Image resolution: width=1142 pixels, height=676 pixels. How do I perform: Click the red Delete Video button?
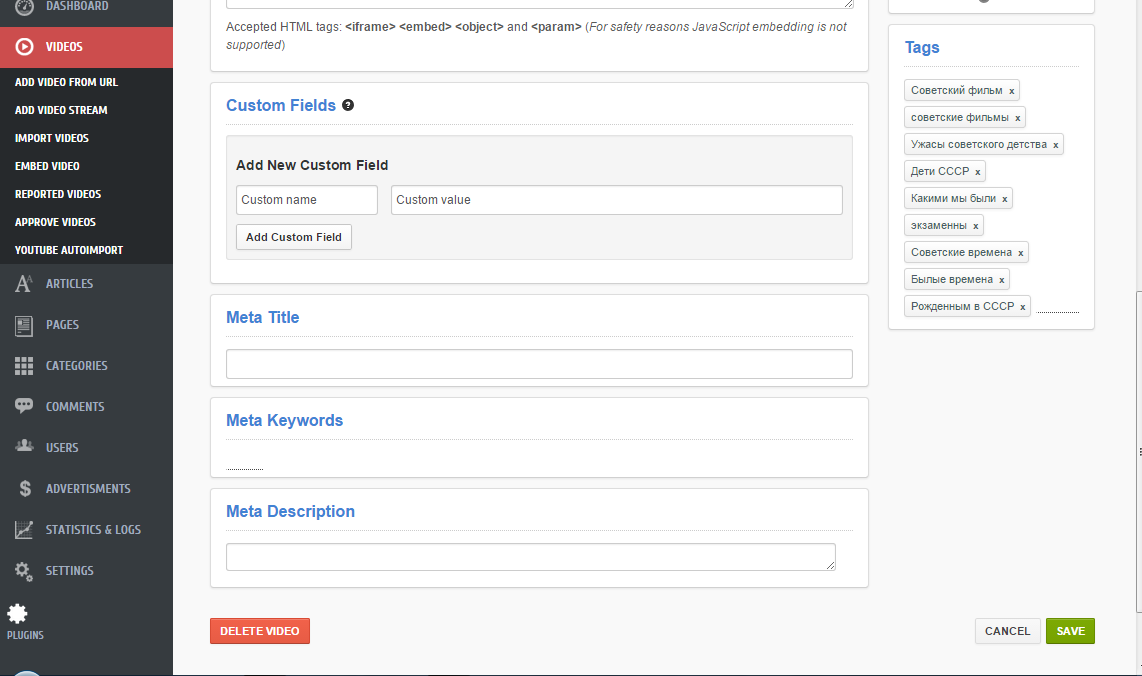(x=260, y=631)
